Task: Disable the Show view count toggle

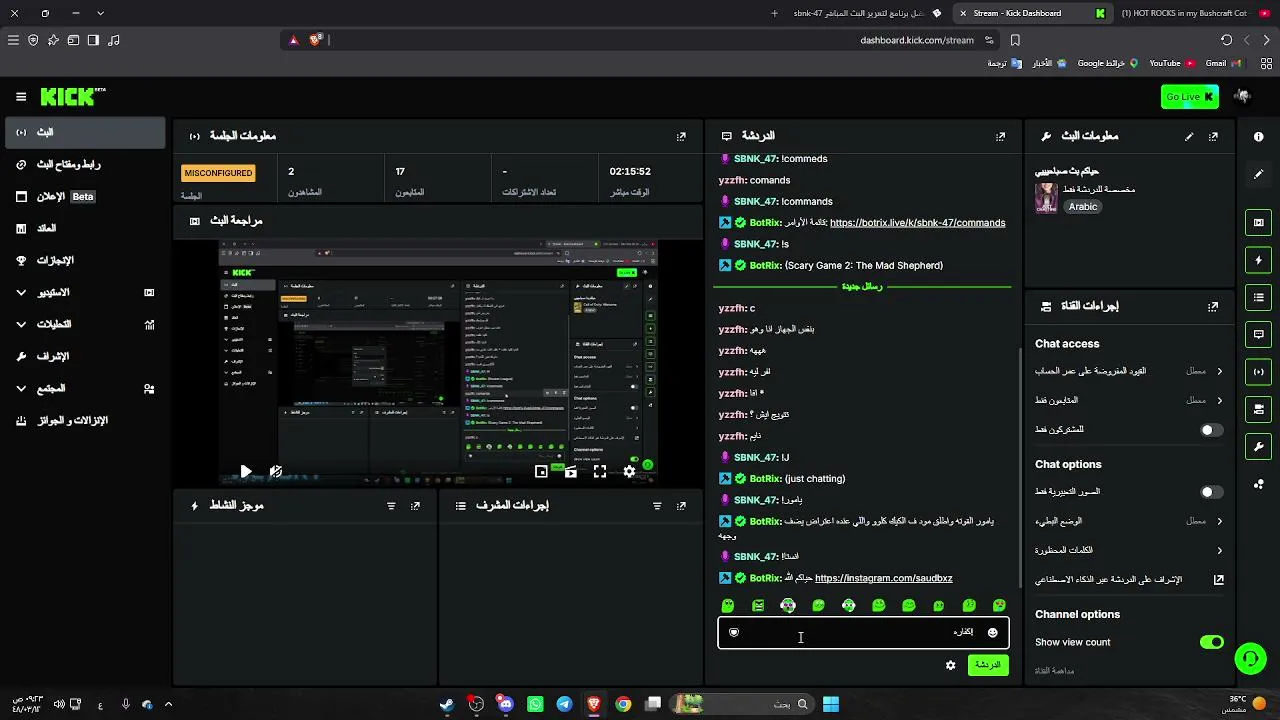Action: (x=1211, y=642)
